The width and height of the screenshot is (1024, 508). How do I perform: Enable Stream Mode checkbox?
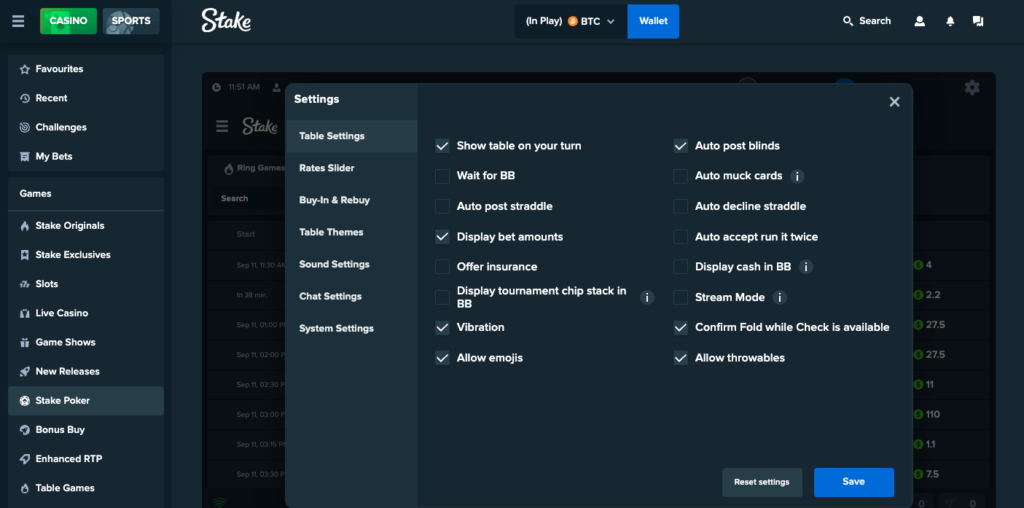tap(680, 297)
